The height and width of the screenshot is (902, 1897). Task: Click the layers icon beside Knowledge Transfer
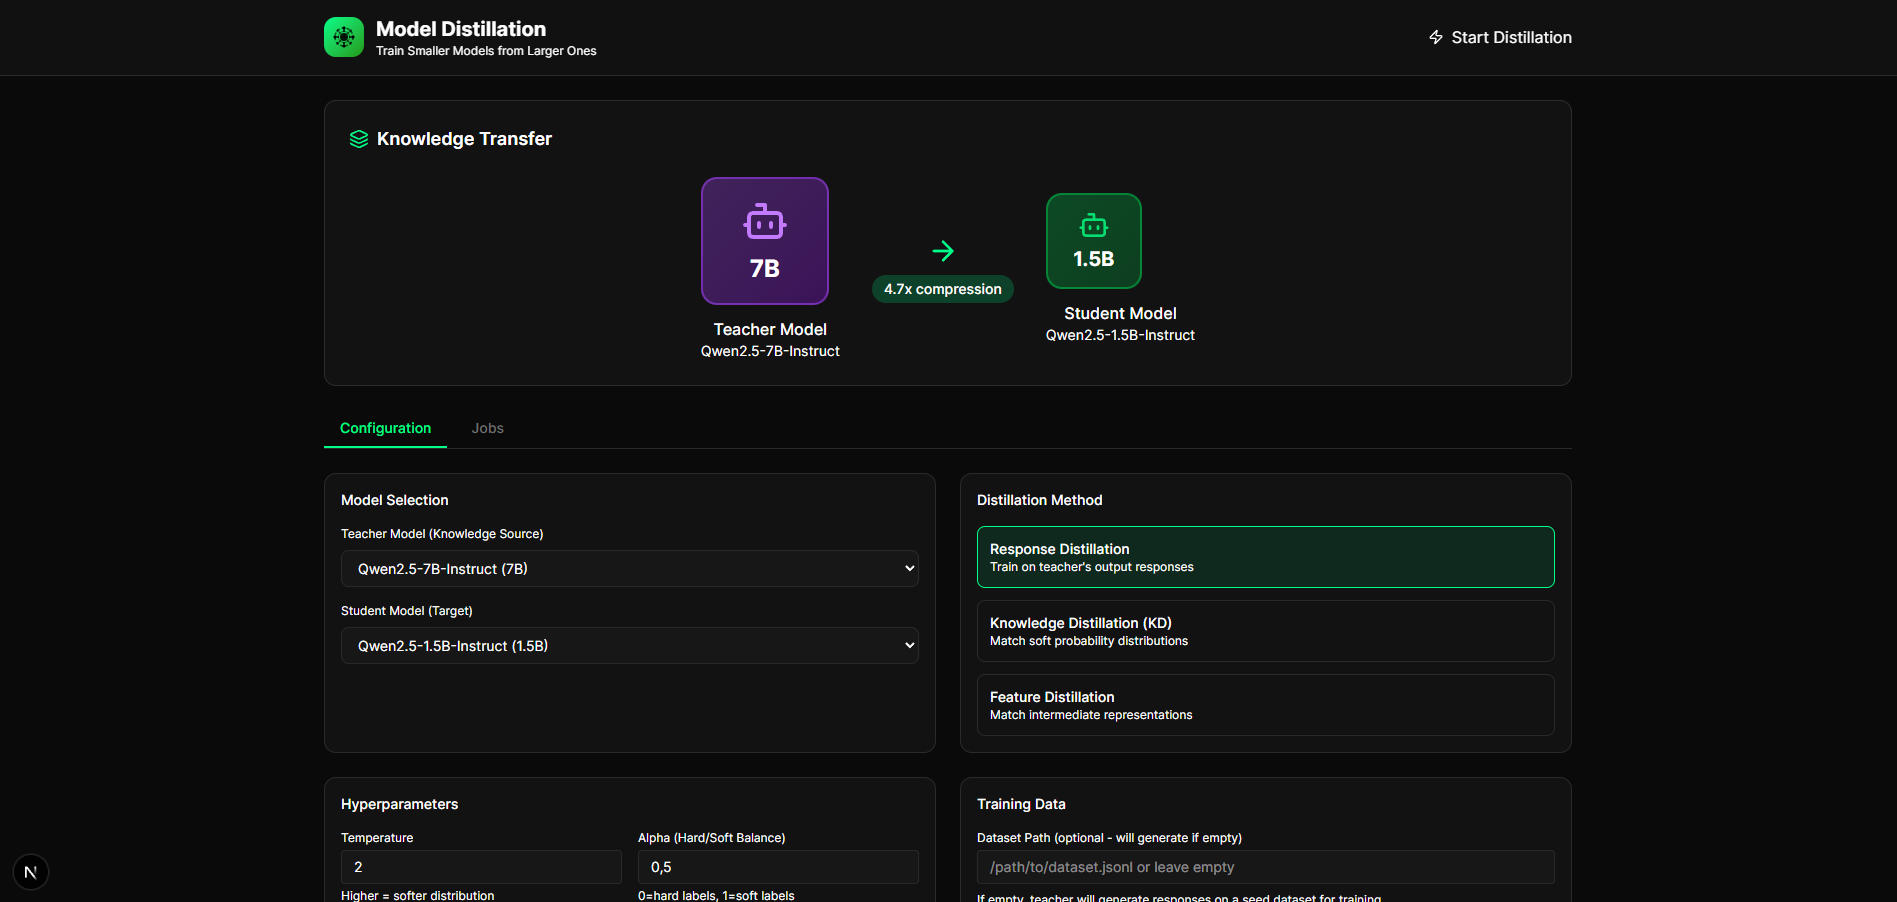pos(359,139)
